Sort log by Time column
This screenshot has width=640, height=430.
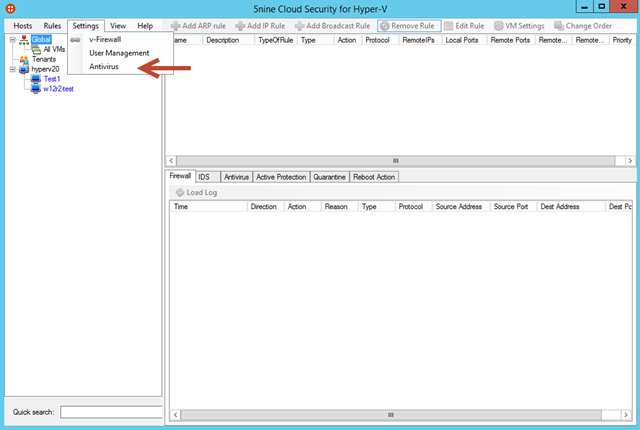click(209, 206)
